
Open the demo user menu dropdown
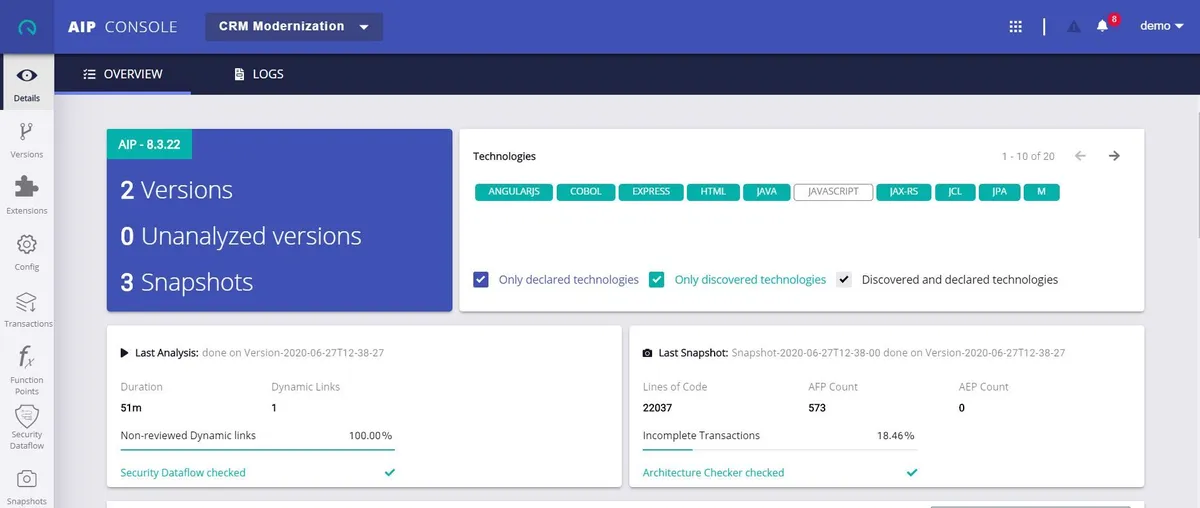coord(1162,26)
